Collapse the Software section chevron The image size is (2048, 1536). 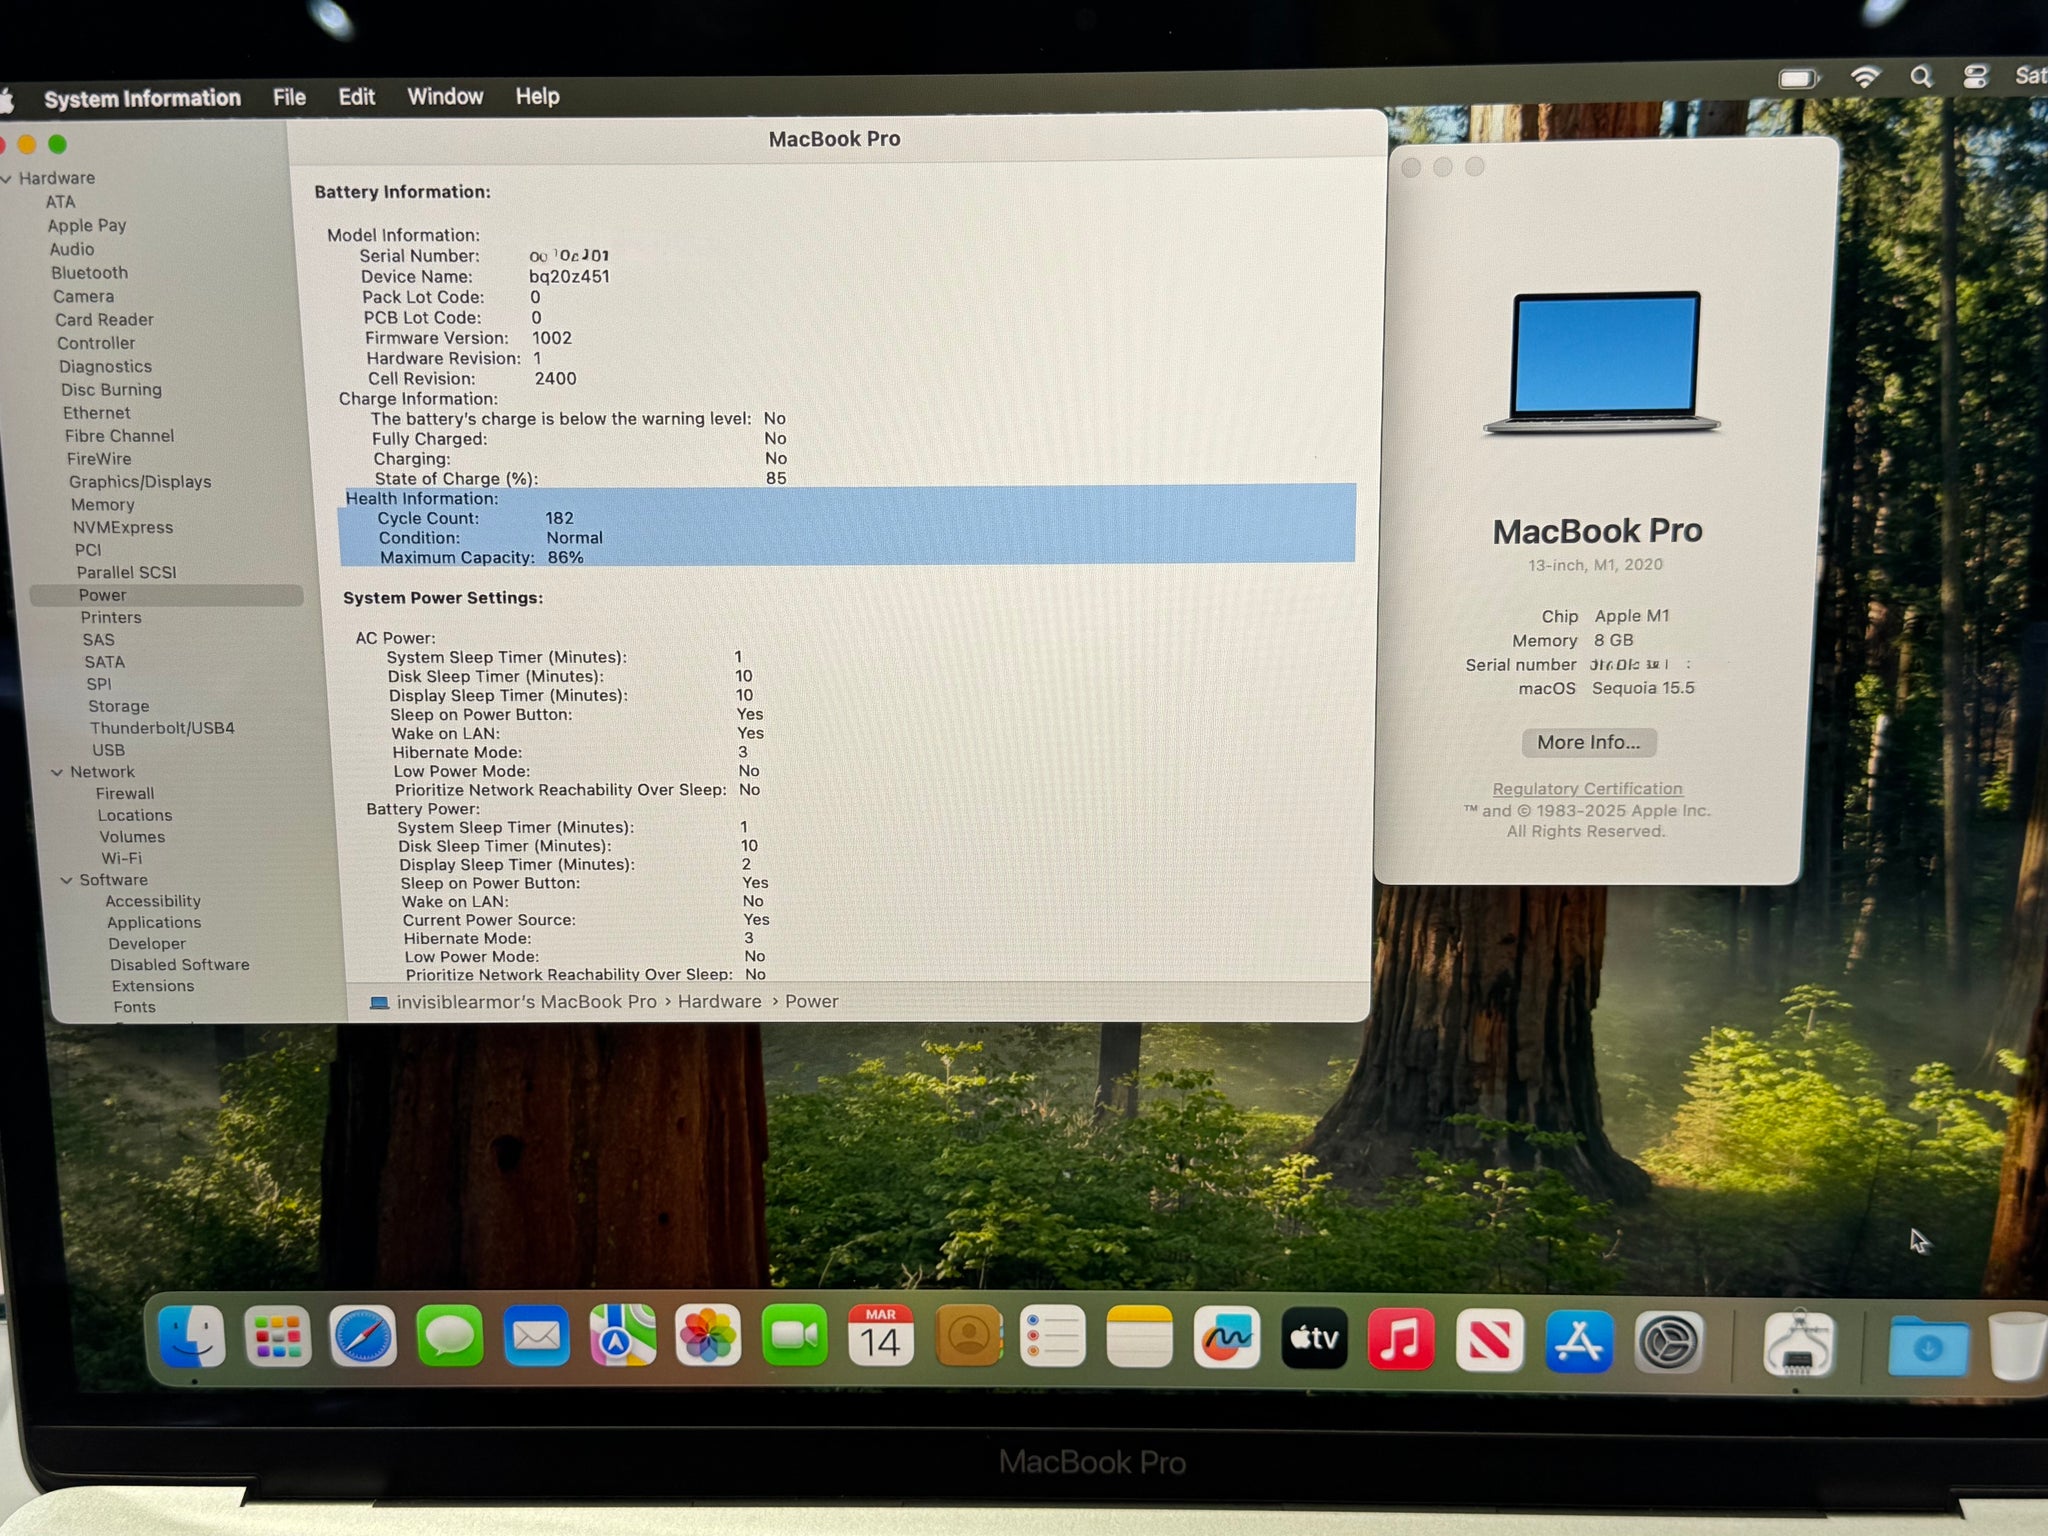(66, 880)
